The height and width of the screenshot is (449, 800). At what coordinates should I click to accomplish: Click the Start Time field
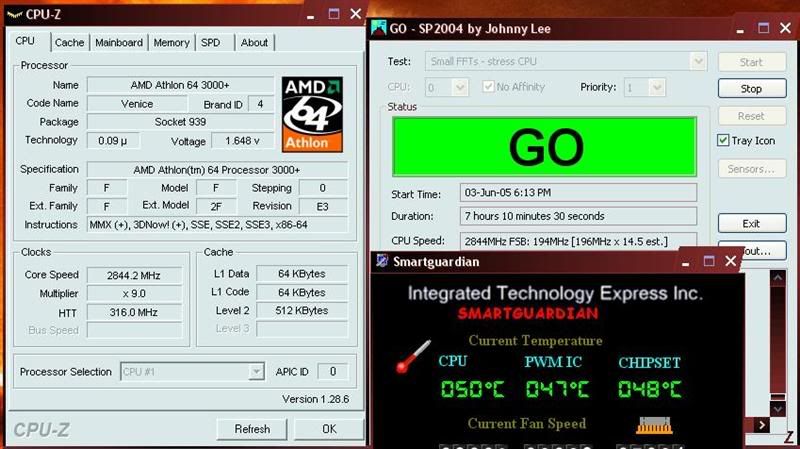click(579, 193)
